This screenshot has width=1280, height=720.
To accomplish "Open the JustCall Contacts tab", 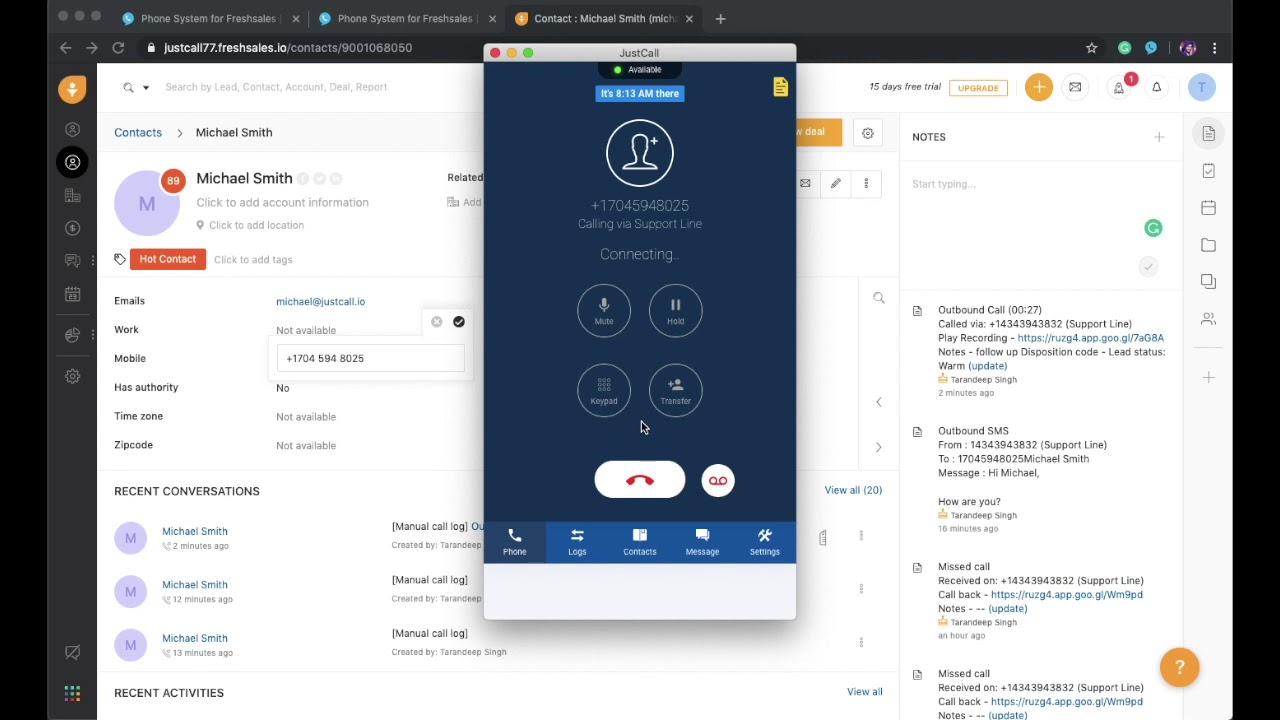I will [x=640, y=541].
